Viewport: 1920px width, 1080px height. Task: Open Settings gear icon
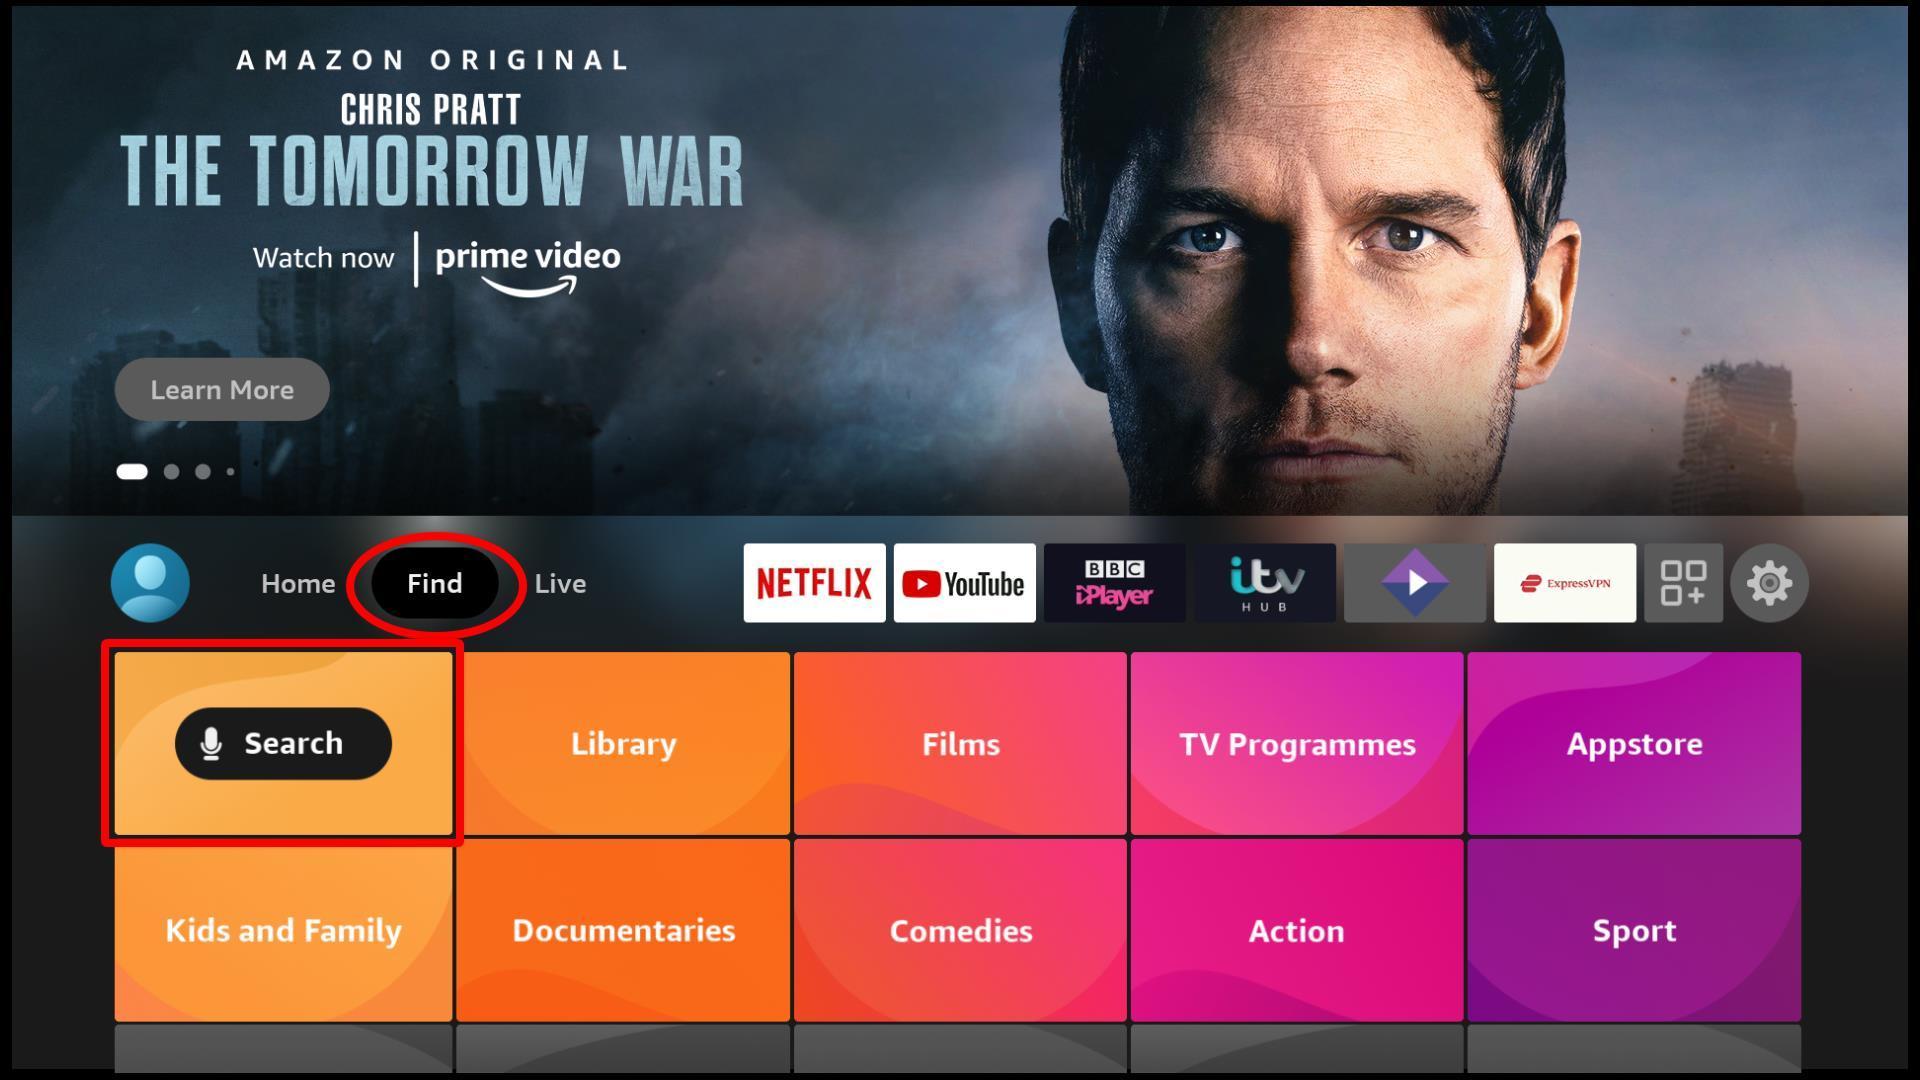pos(1767,583)
